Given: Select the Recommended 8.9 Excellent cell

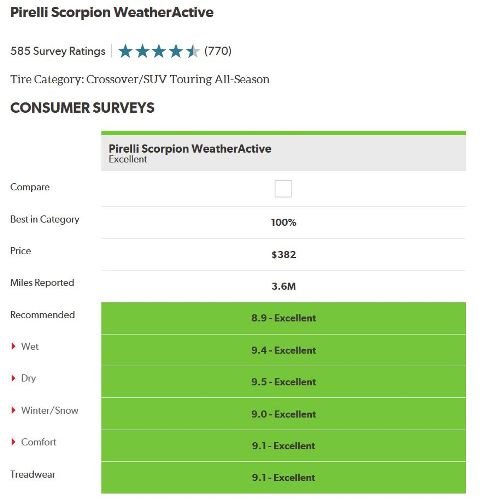Looking at the screenshot, I should click(283, 318).
